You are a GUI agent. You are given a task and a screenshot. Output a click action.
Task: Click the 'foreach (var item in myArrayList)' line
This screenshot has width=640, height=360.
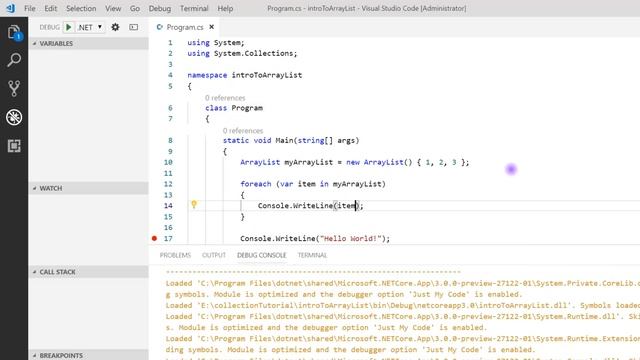(x=313, y=184)
